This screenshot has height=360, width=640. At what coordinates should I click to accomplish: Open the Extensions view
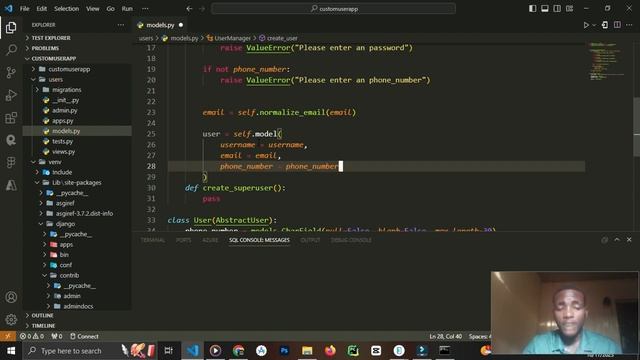tap(11, 118)
